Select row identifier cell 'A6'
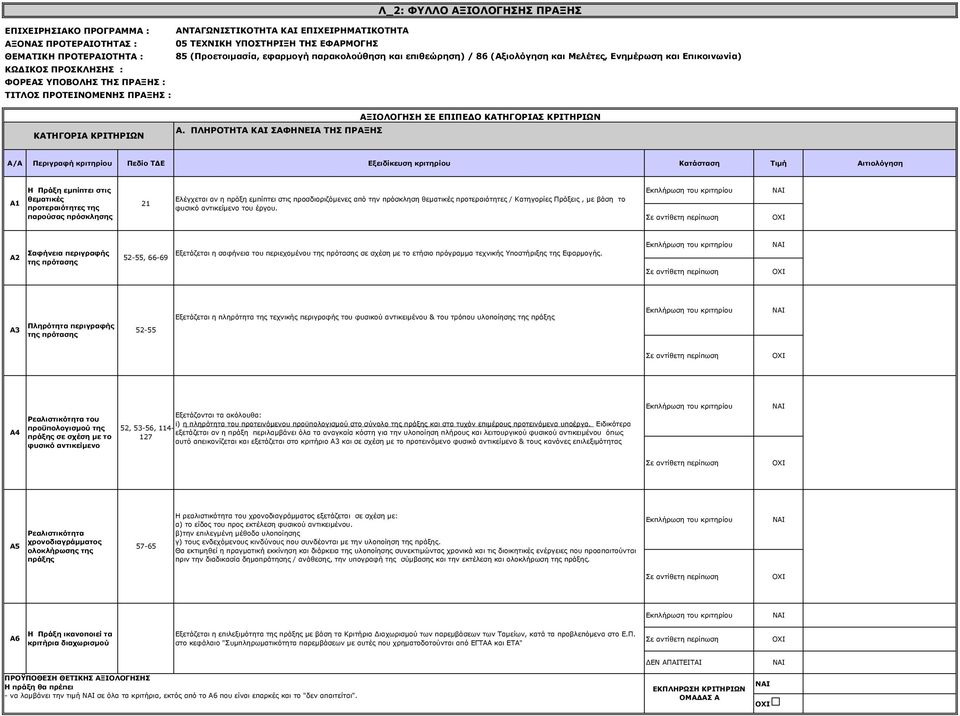The image size is (960, 716). (15, 638)
